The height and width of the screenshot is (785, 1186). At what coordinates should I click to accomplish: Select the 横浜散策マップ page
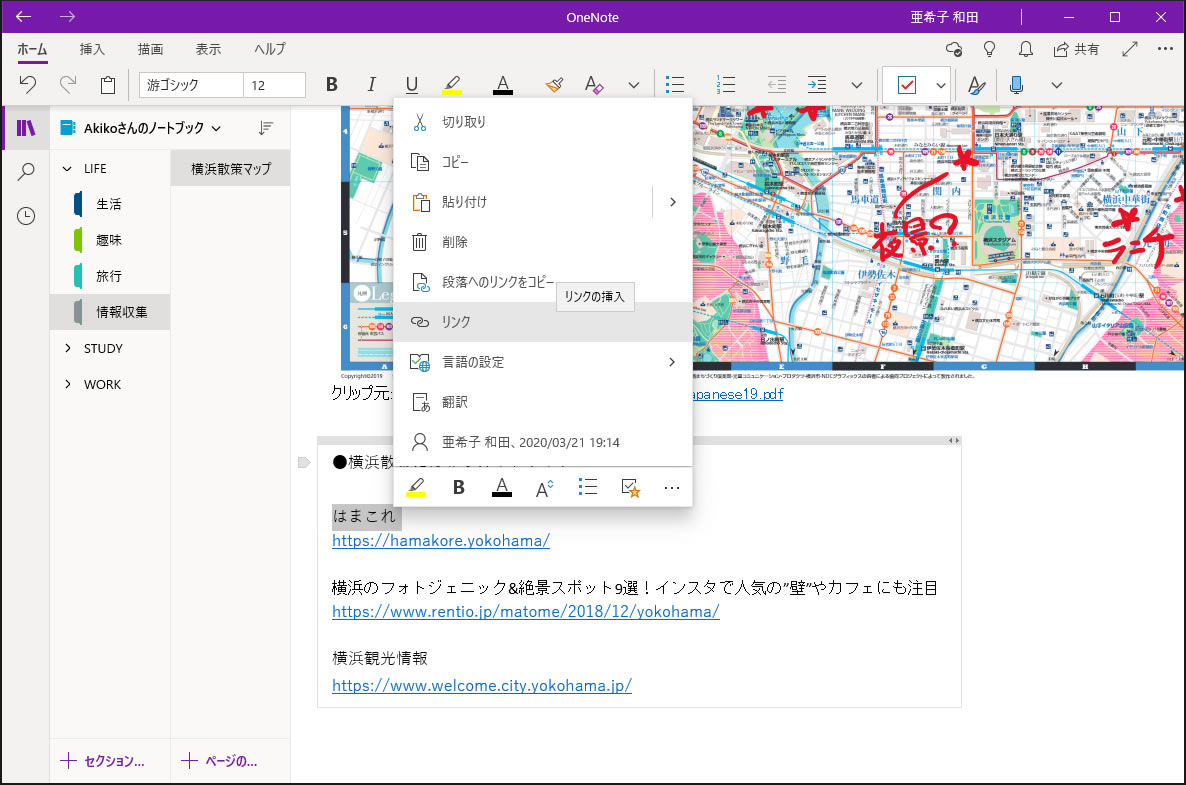point(231,168)
